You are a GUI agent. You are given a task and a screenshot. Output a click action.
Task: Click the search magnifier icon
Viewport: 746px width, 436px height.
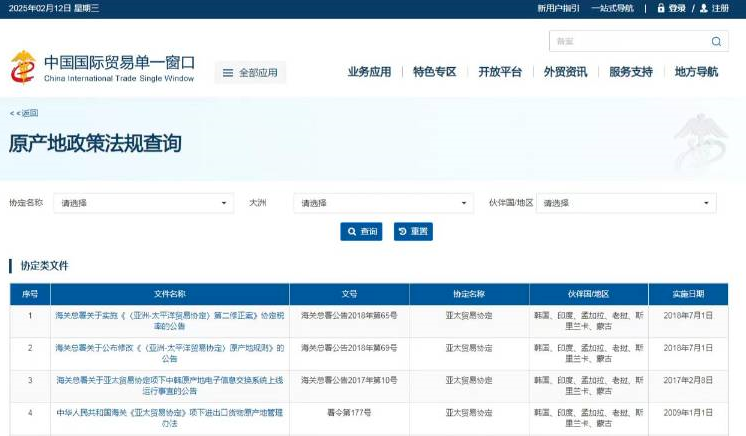tap(716, 41)
